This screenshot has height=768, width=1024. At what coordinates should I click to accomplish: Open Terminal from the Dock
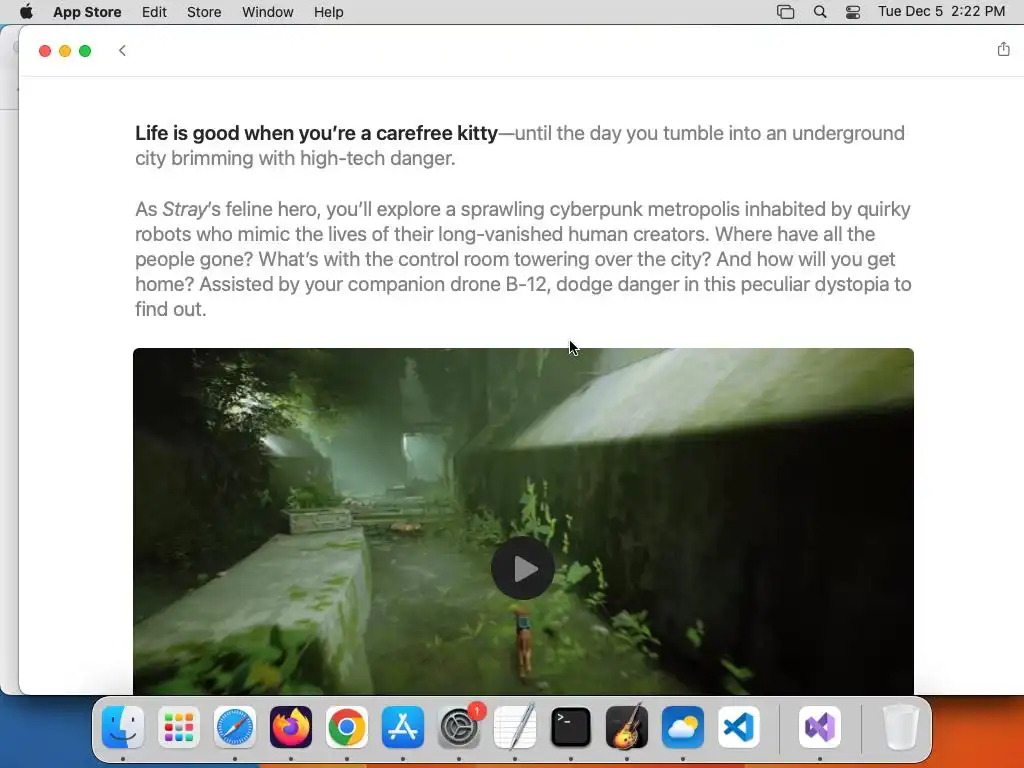tap(571, 727)
